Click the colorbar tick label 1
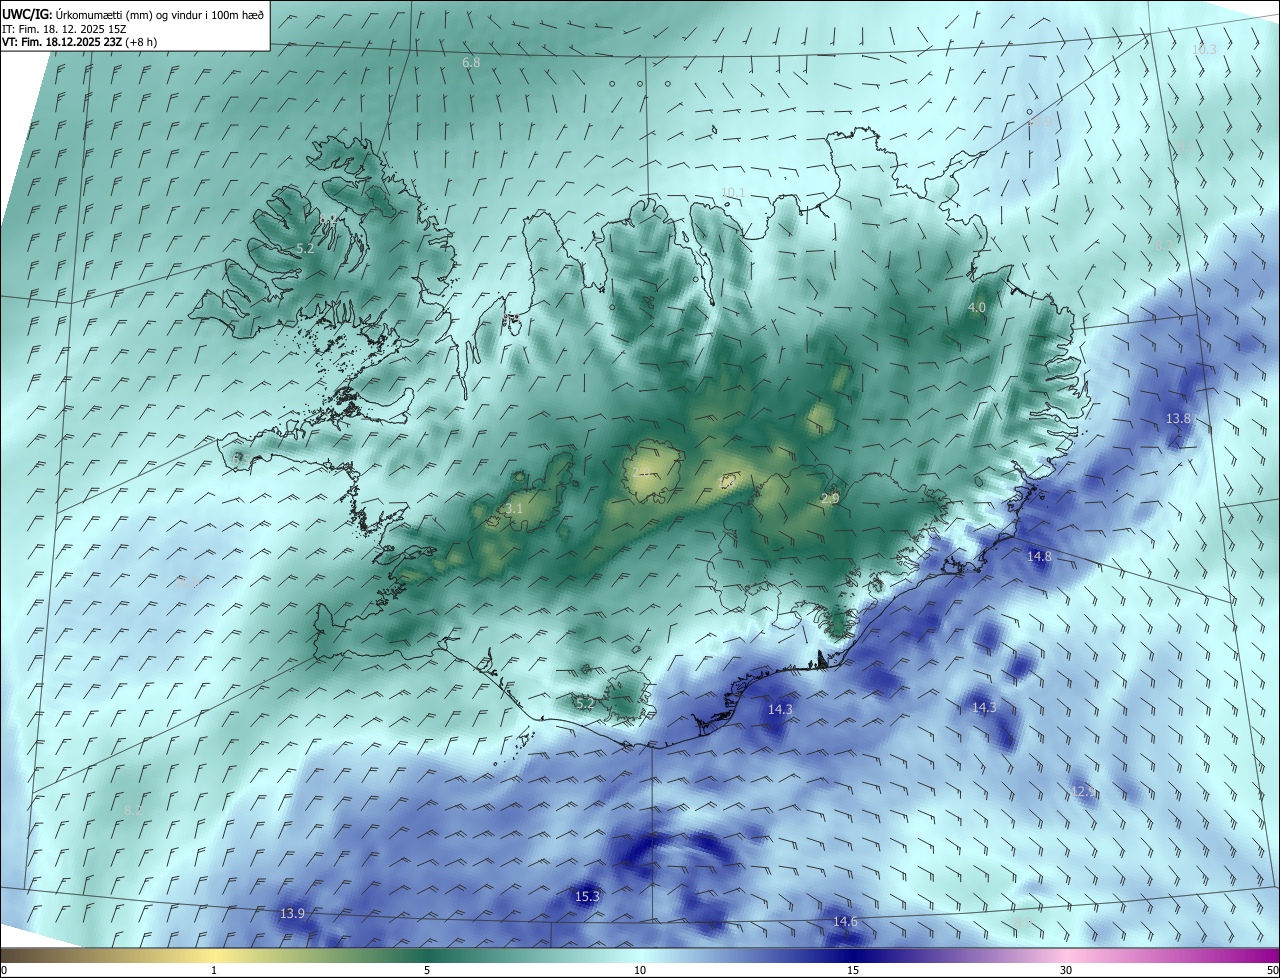 pos(214,970)
